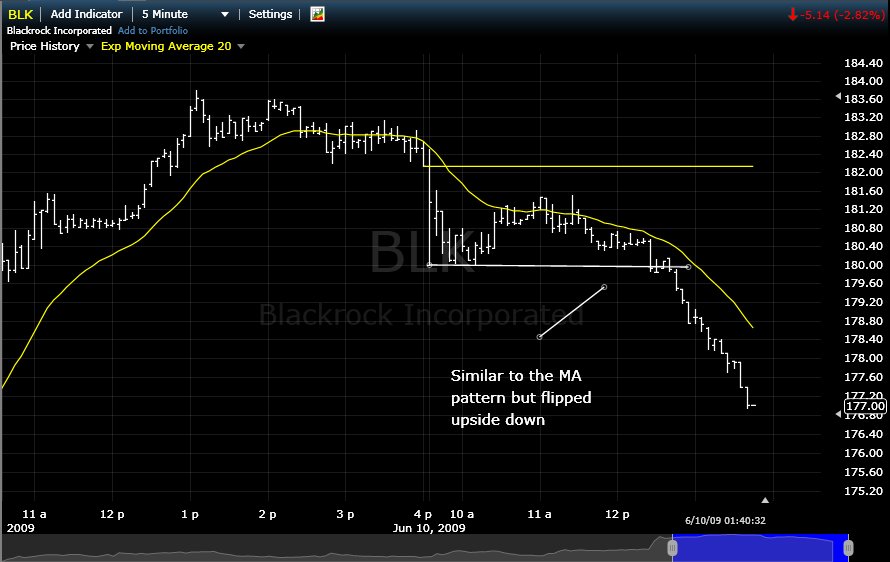Click the red down arrow change indicator

(793, 15)
